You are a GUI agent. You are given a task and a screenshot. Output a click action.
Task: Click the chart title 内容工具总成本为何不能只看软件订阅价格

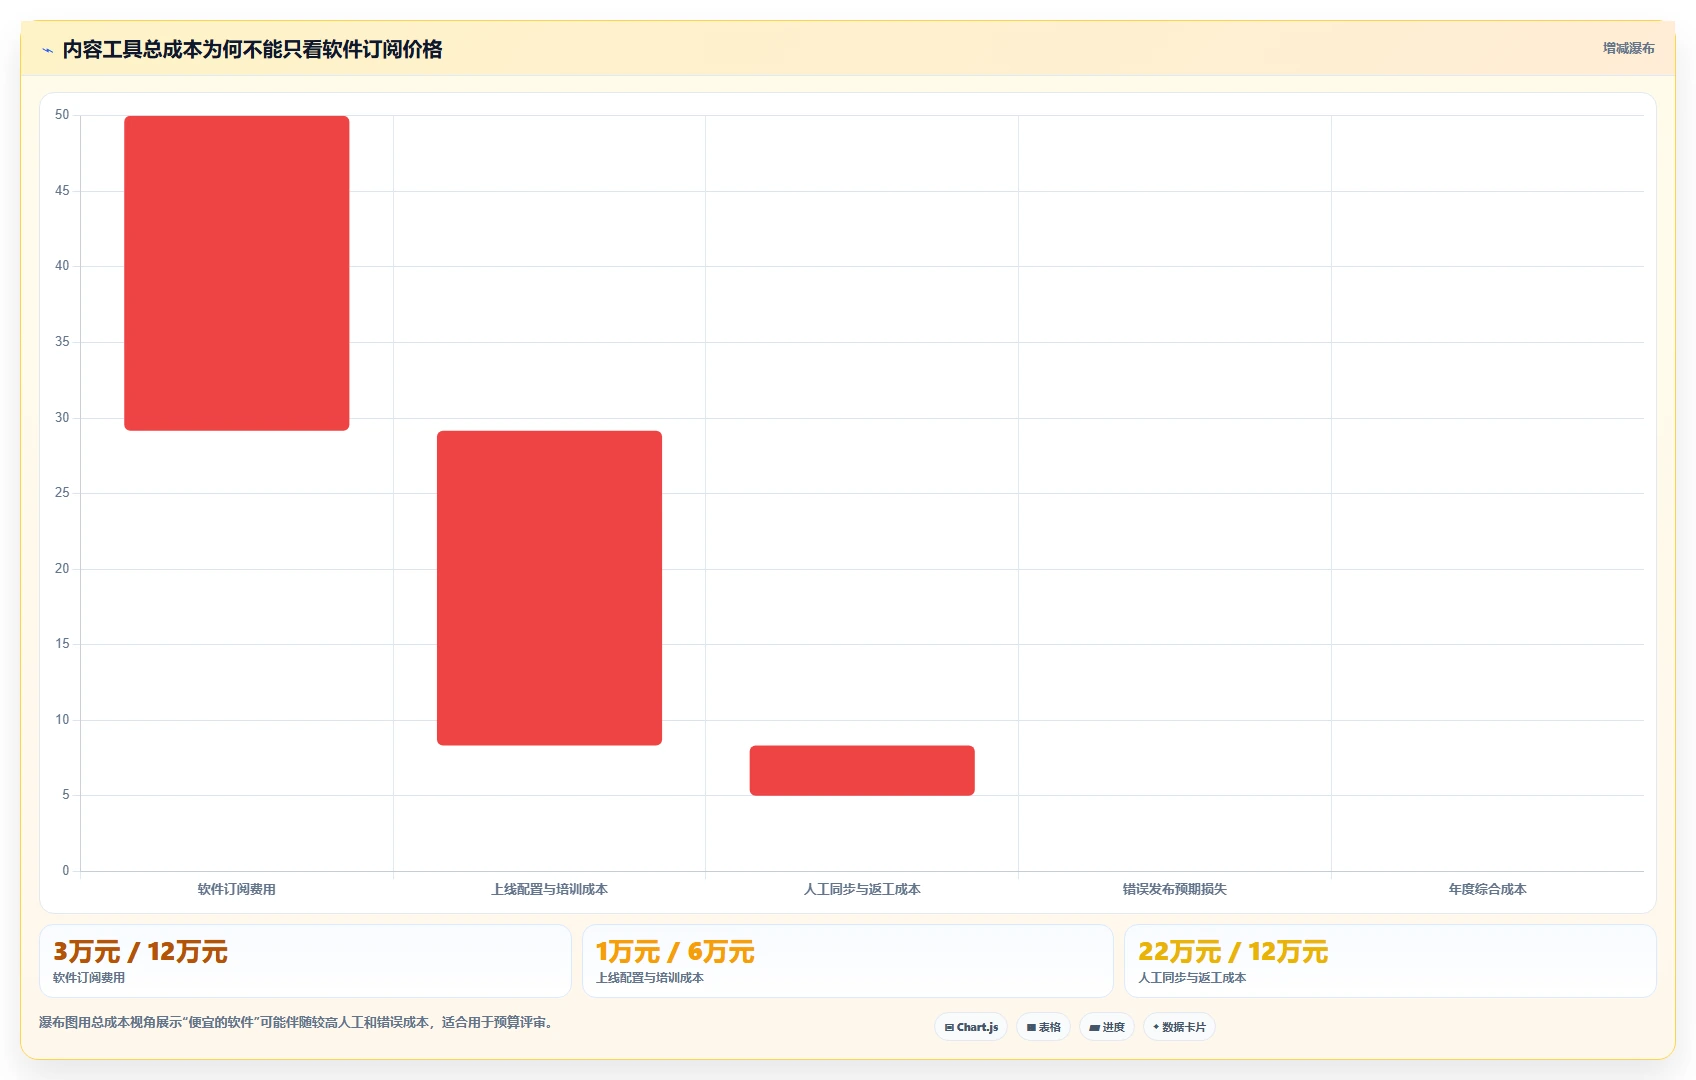pos(252,49)
